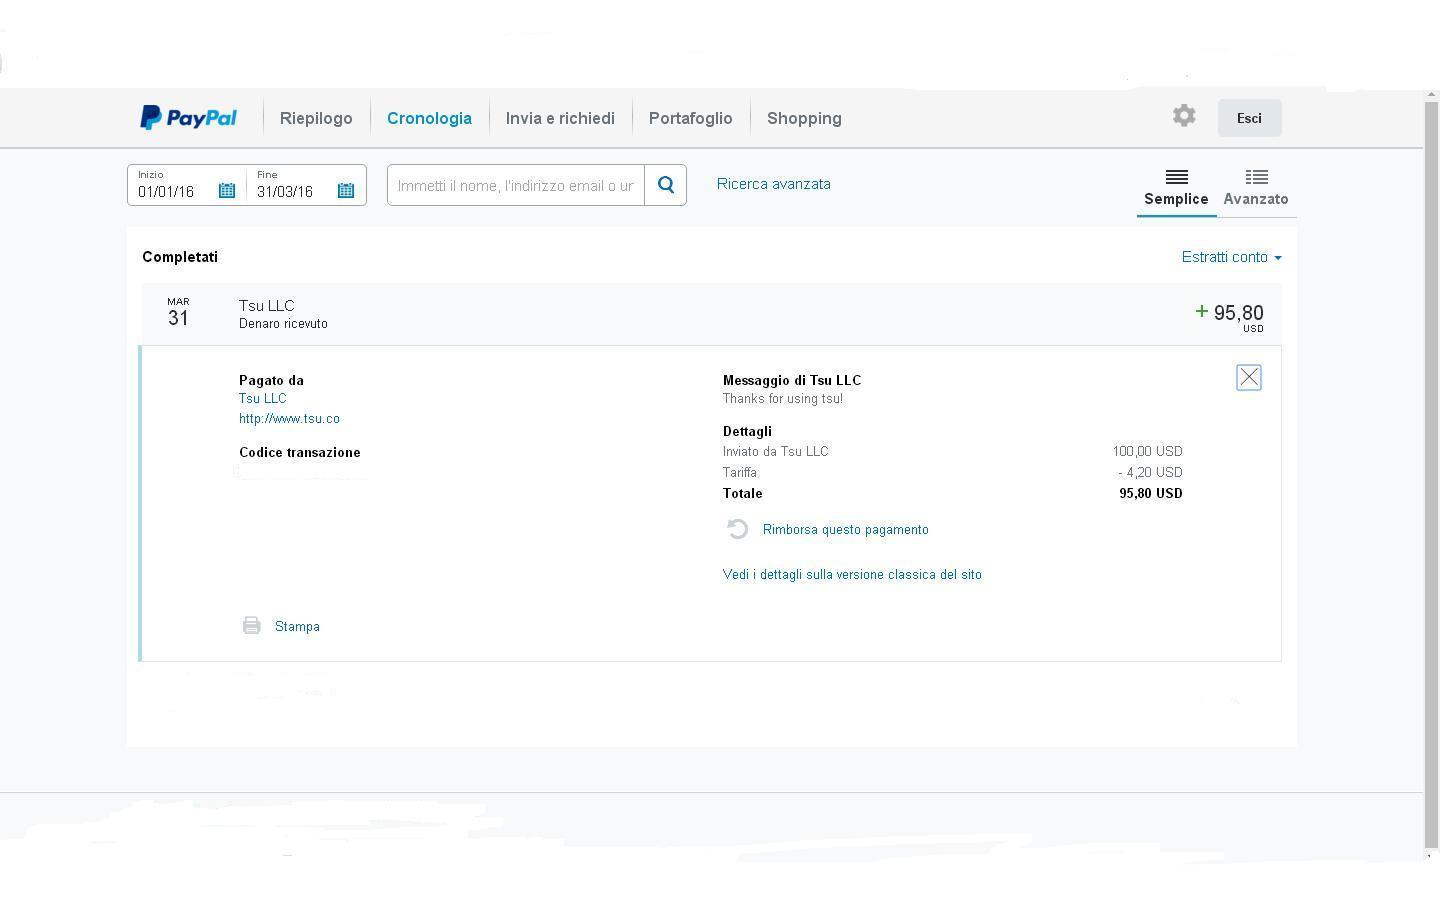The height and width of the screenshot is (900, 1440).
Task: Open the end date calendar picker
Action: point(346,191)
